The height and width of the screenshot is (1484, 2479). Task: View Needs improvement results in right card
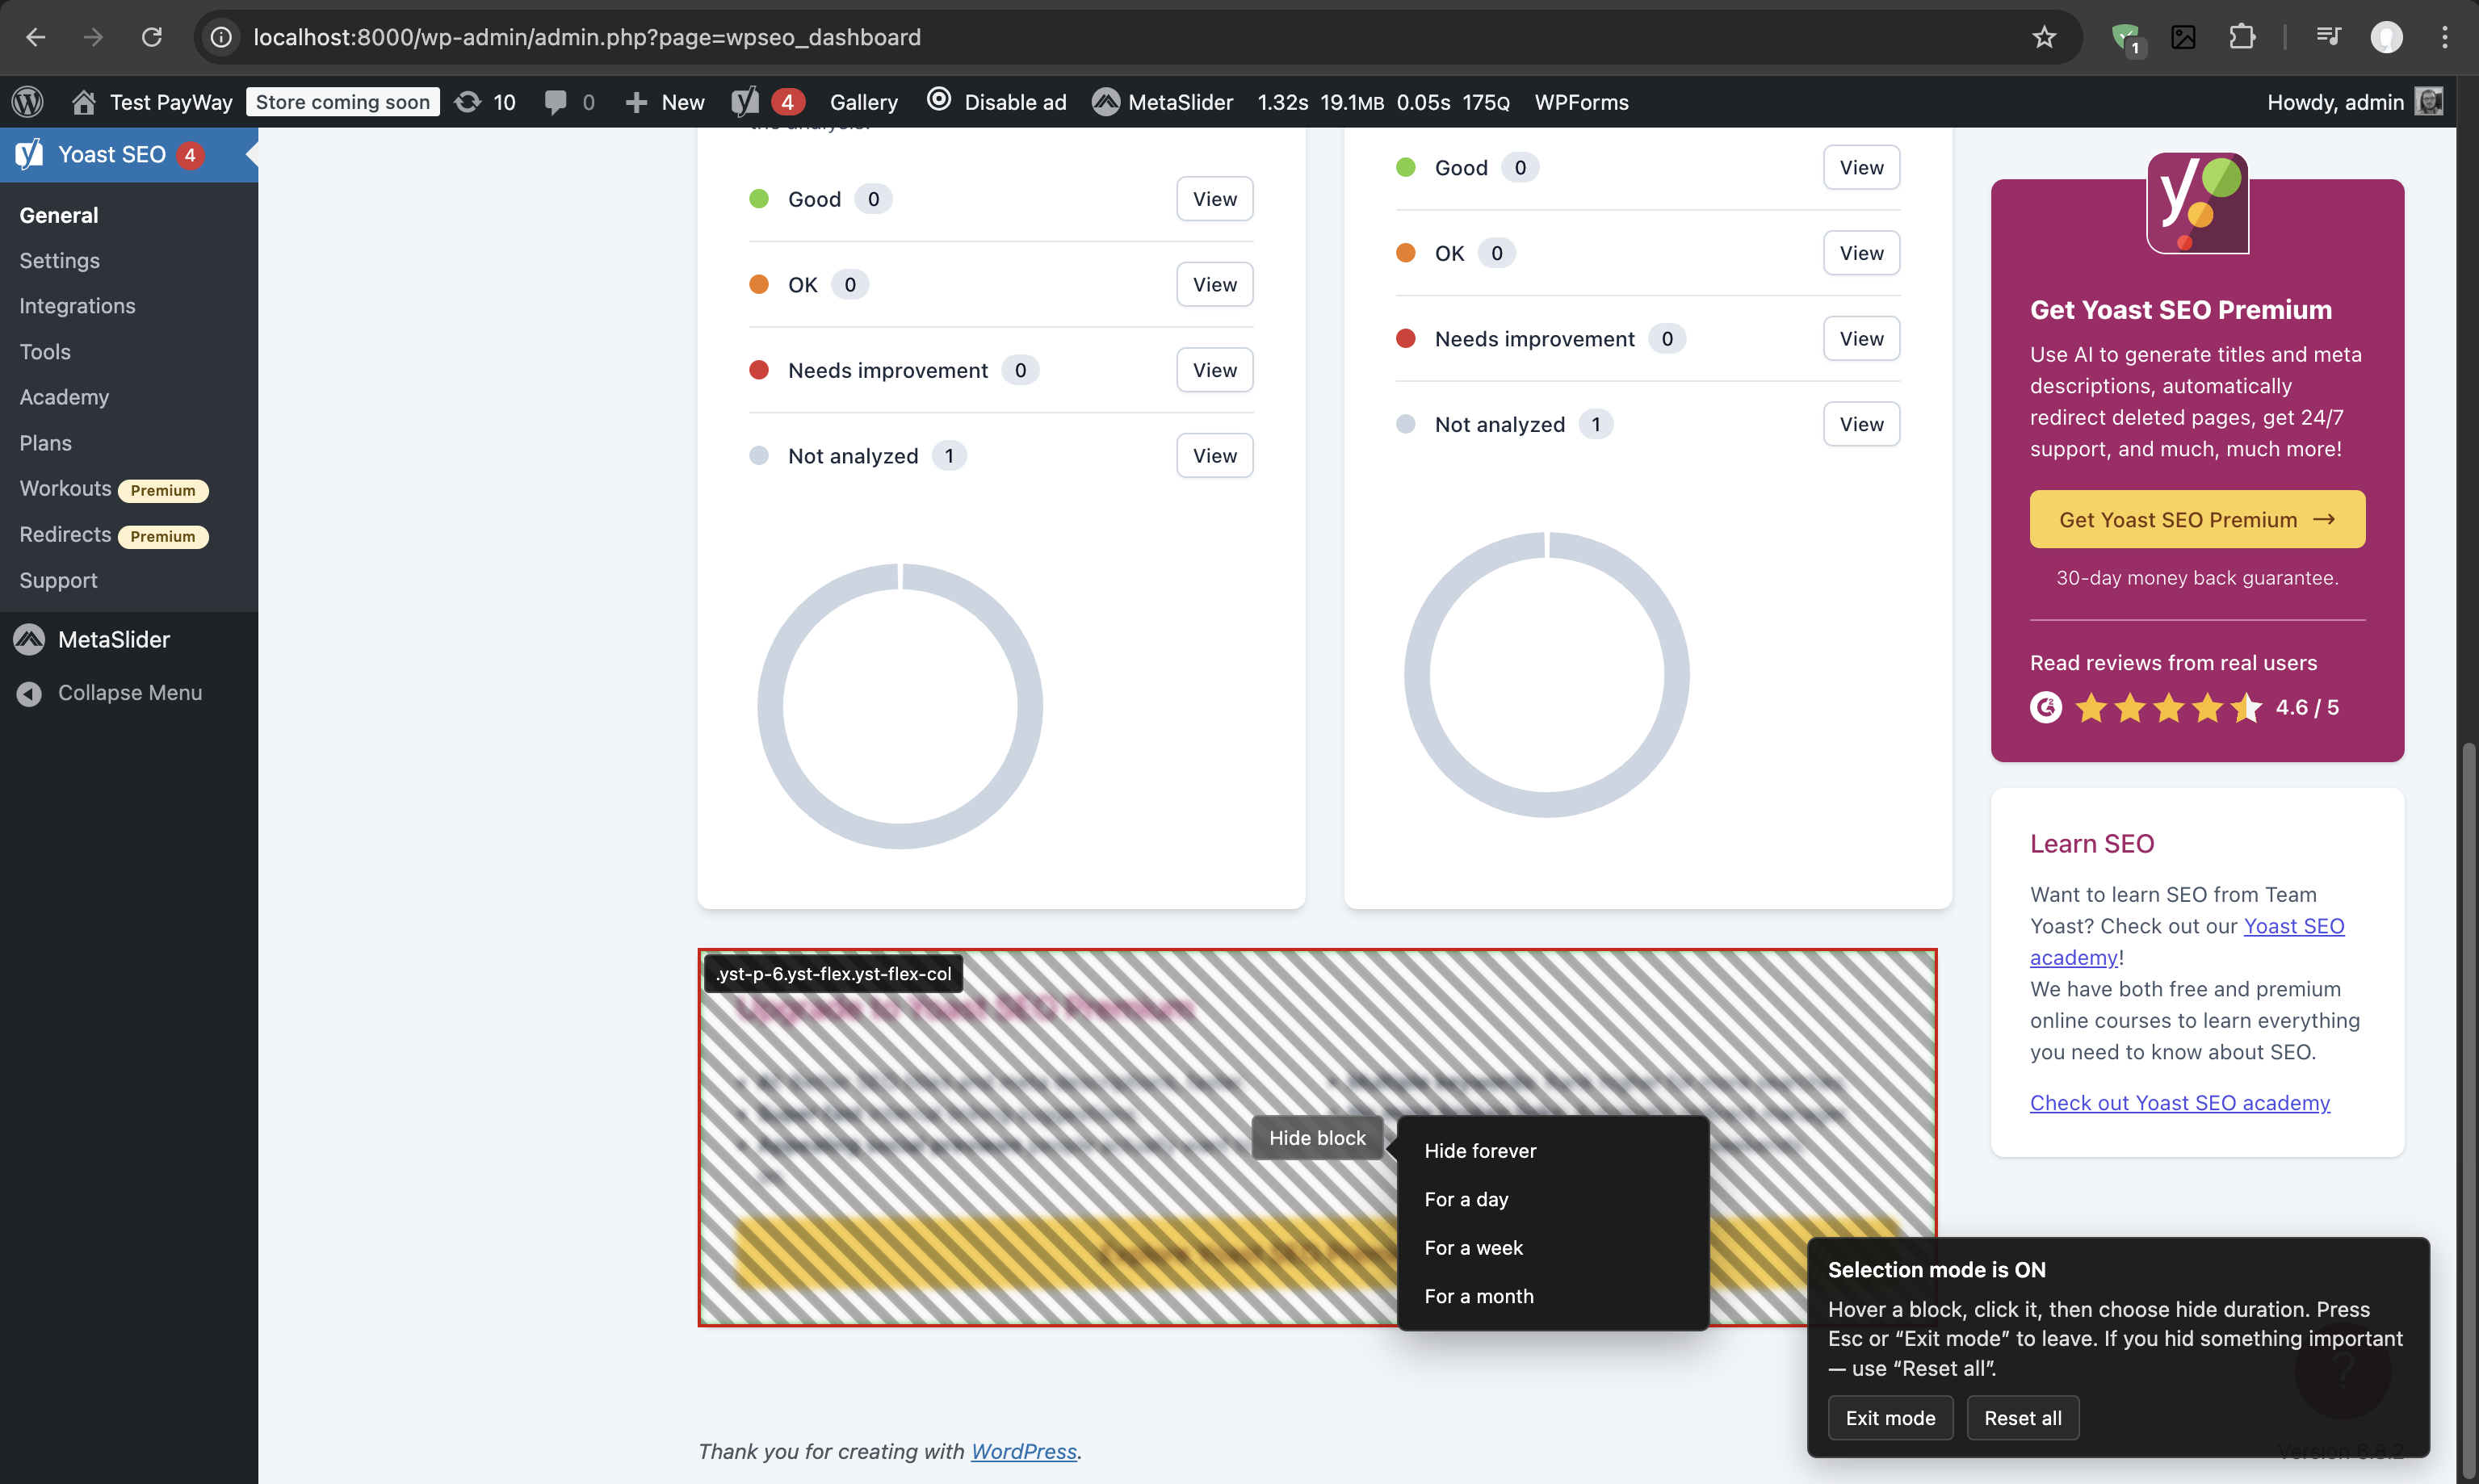[x=1861, y=339]
